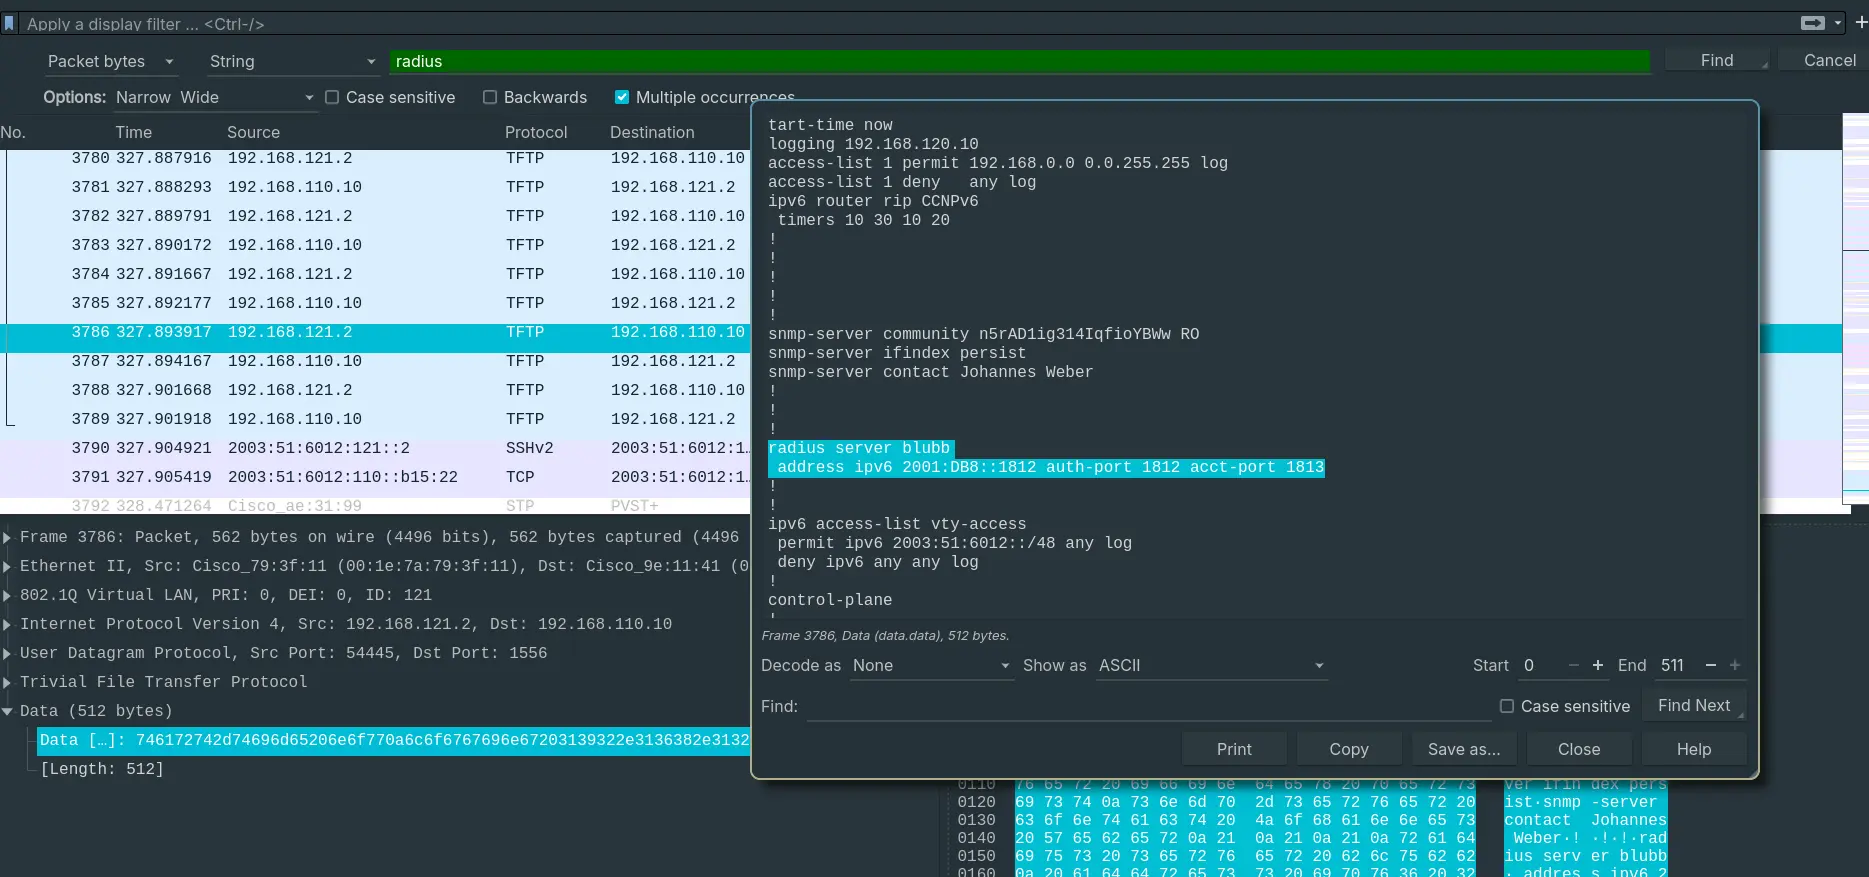This screenshot has width=1869, height=877.
Task: Click the plus icon to add filter button
Action: point(1860,23)
